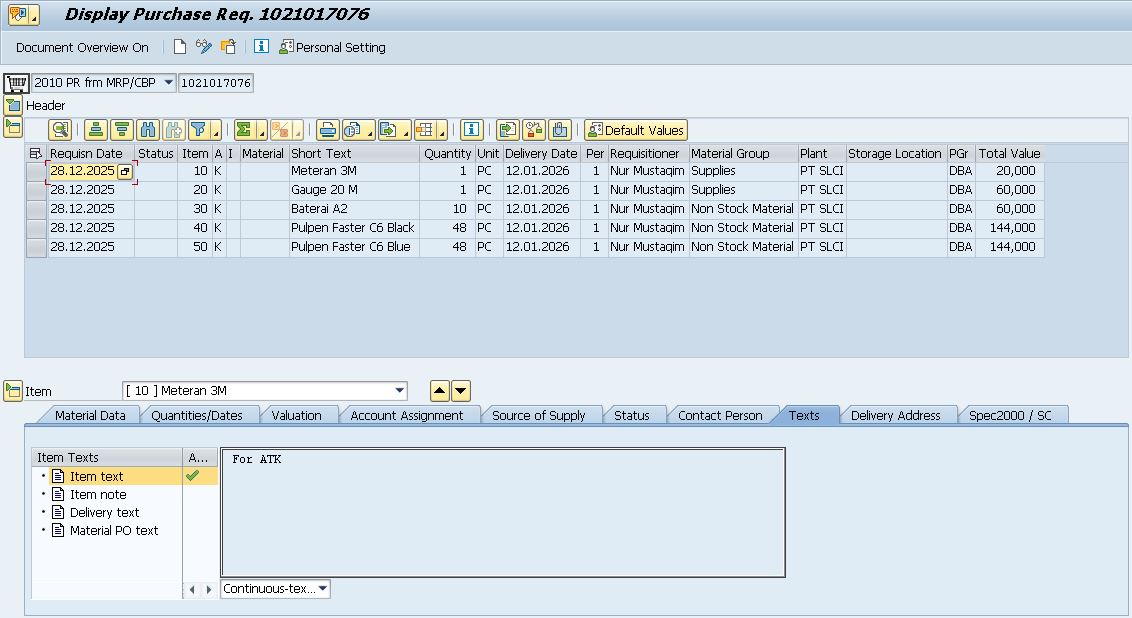Click the Print icon in item toolbar
The image size is (1132, 618).
coord(327,130)
